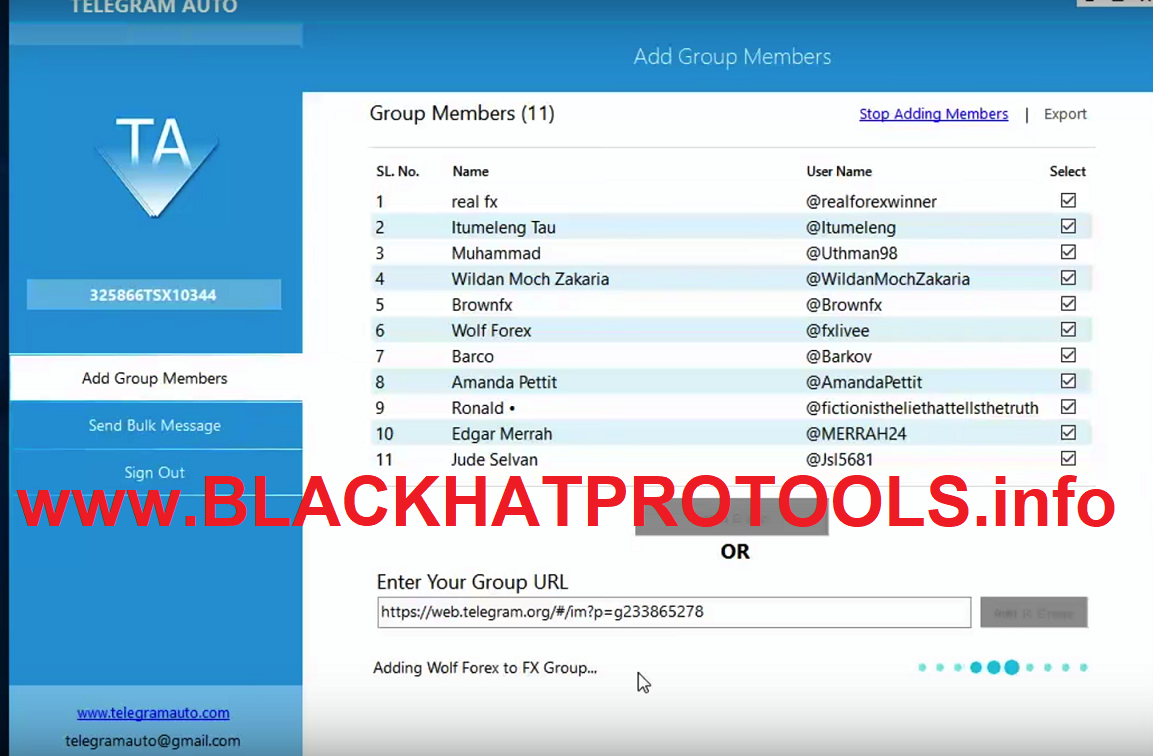1153x756 pixels.
Task: Toggle the Select checkbox for Muhammad
Action: (1068, 252)
